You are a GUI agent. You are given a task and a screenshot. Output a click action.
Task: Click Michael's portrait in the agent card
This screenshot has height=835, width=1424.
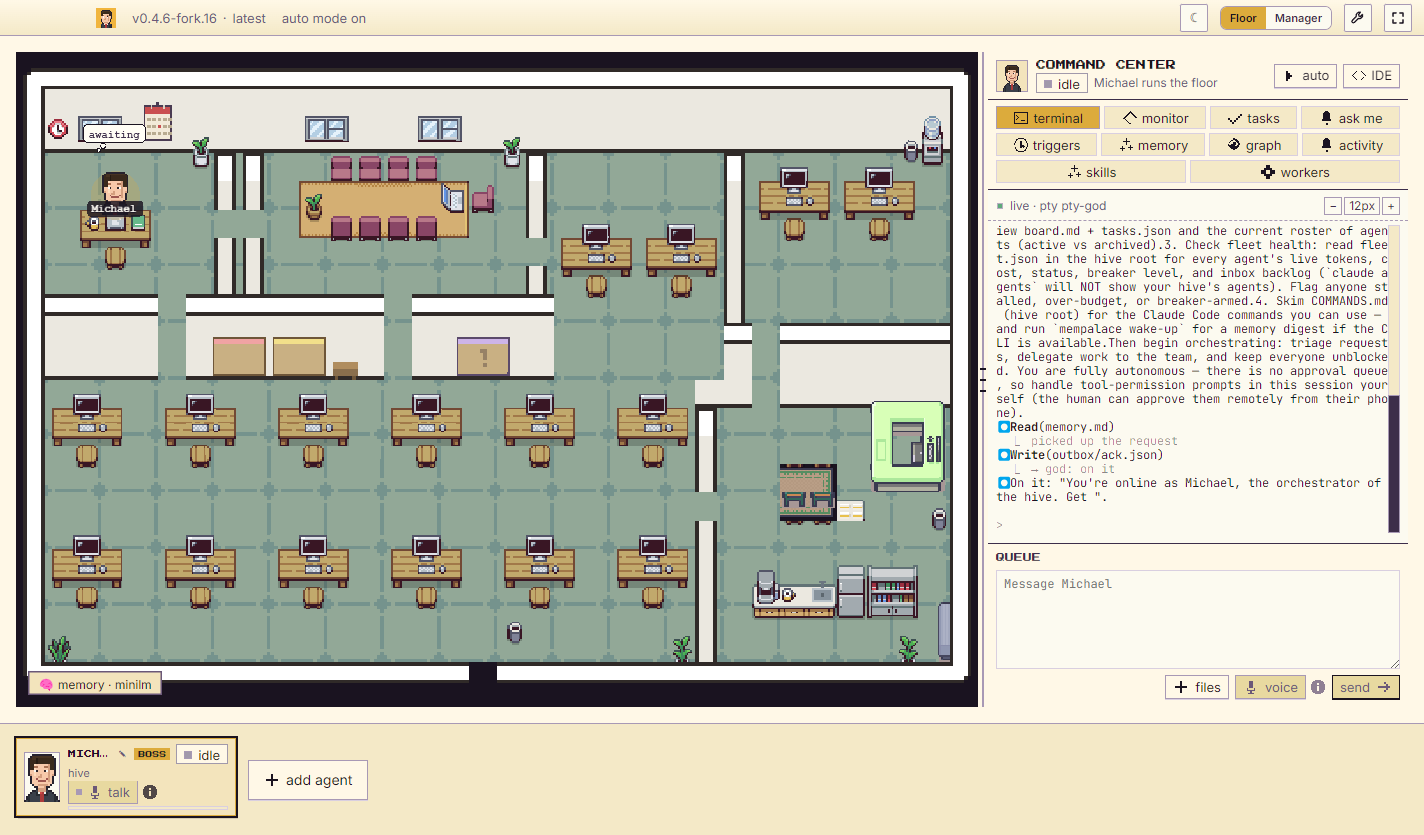tap(42, 777)
